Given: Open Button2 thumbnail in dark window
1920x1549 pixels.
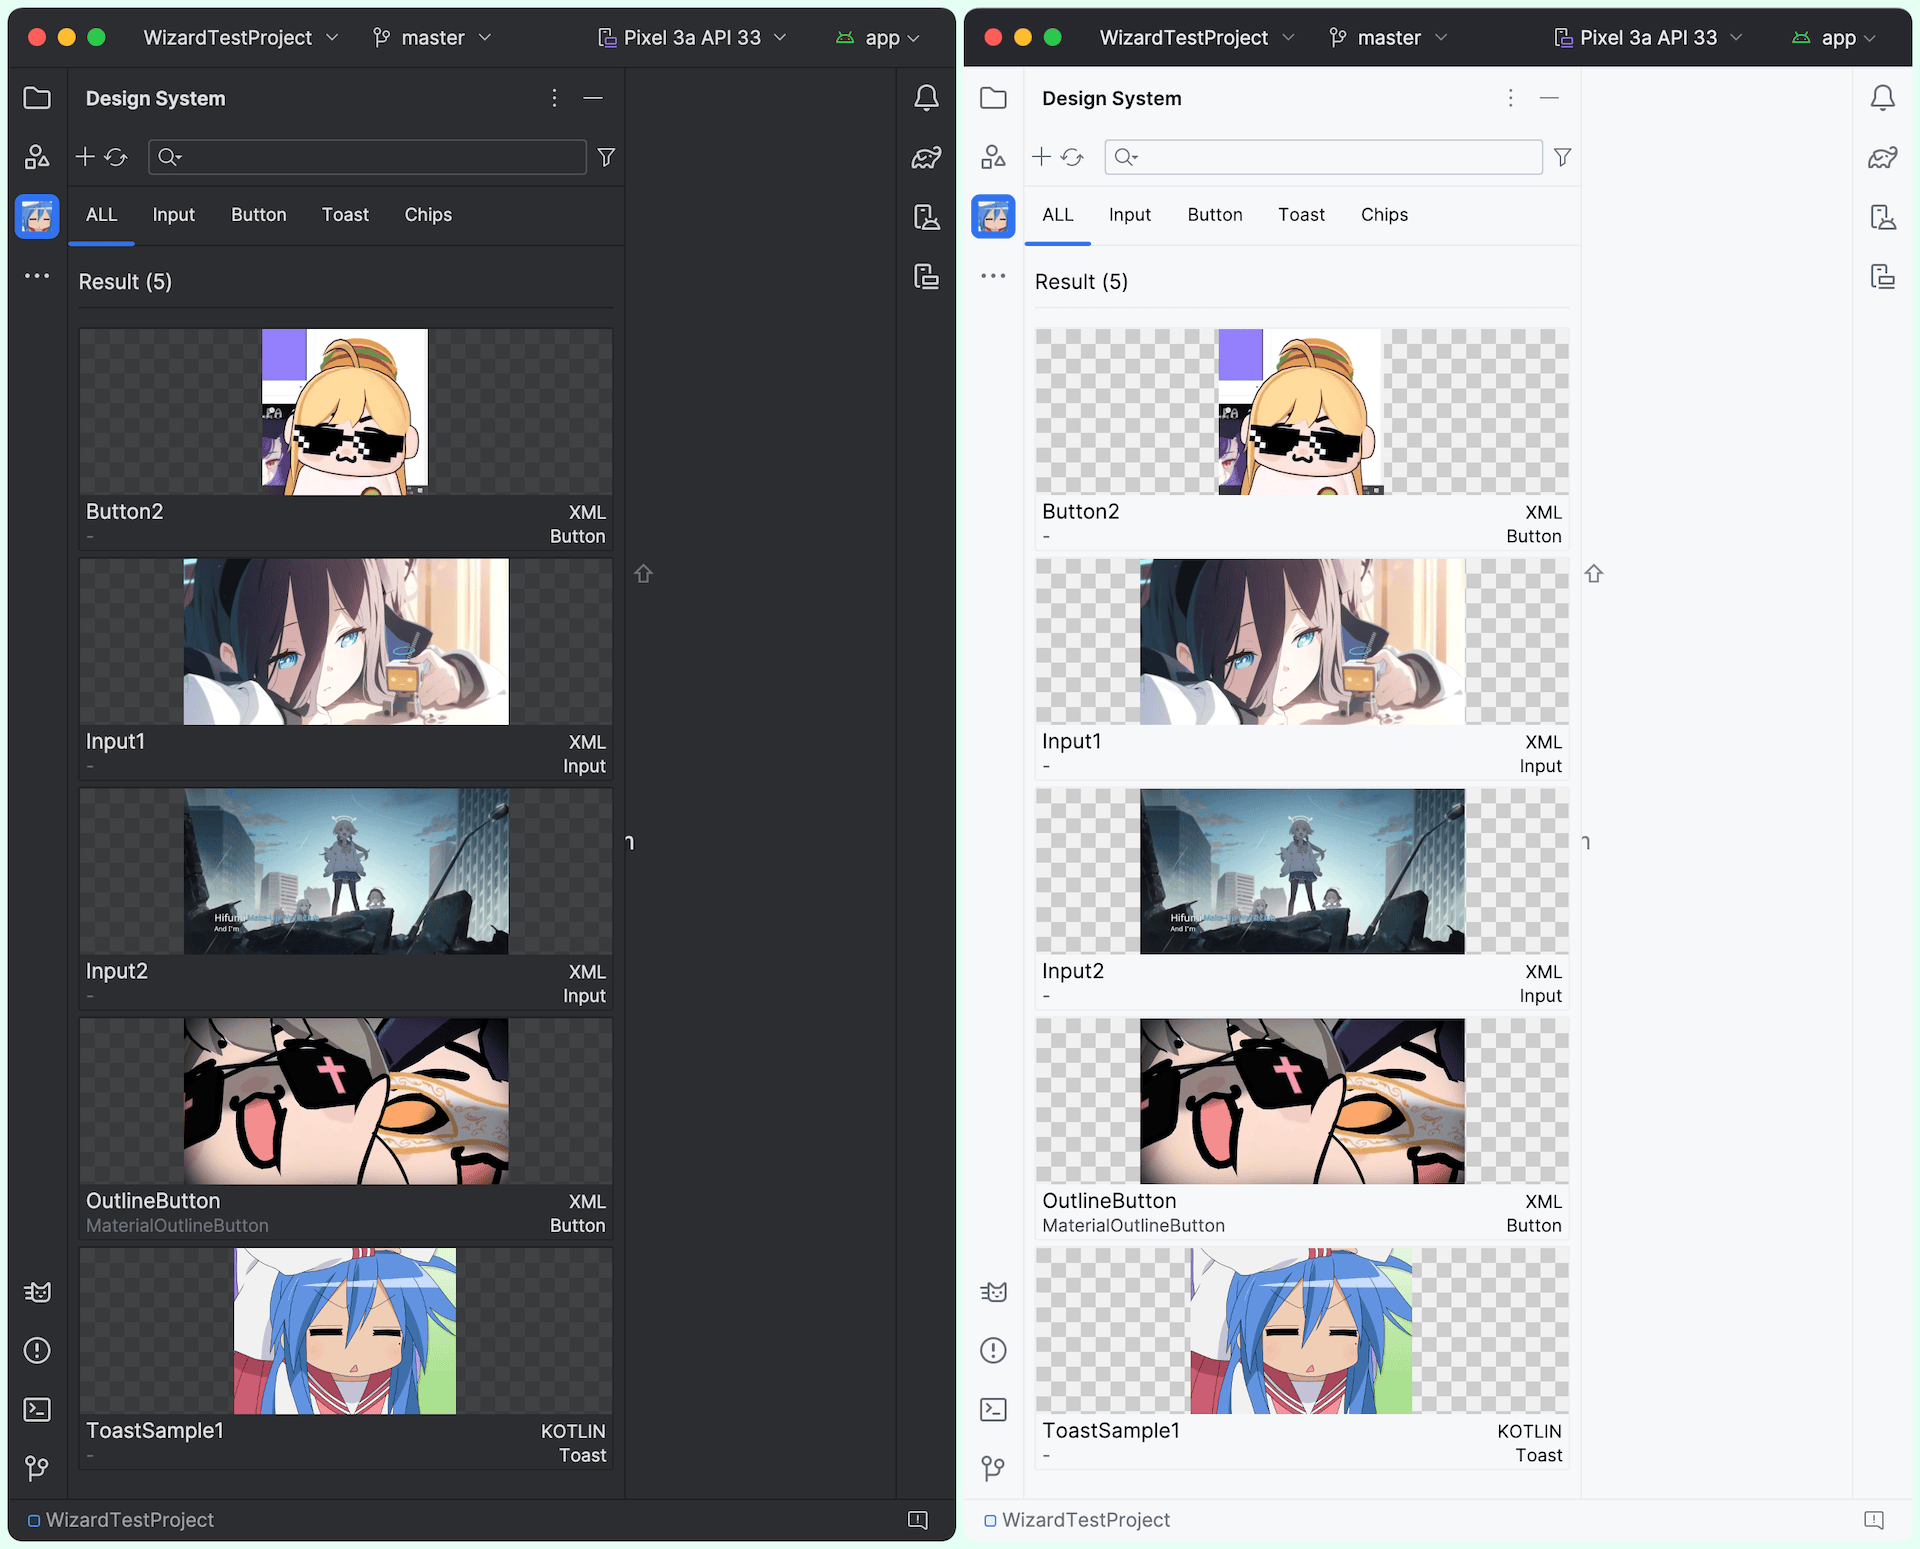Looking at the screenshot, I should click(x=346, y=412).
